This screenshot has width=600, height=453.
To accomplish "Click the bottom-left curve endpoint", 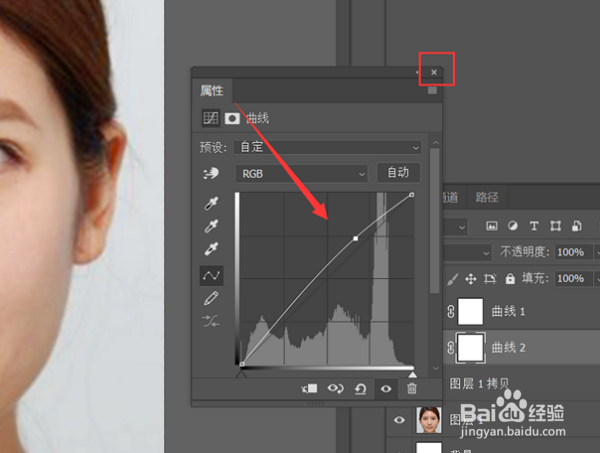I will click(242, 364).
